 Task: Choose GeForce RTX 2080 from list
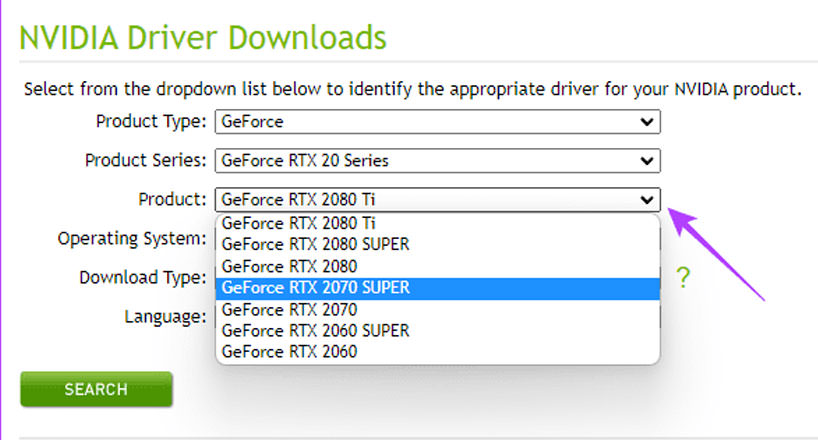pos(437,266)
